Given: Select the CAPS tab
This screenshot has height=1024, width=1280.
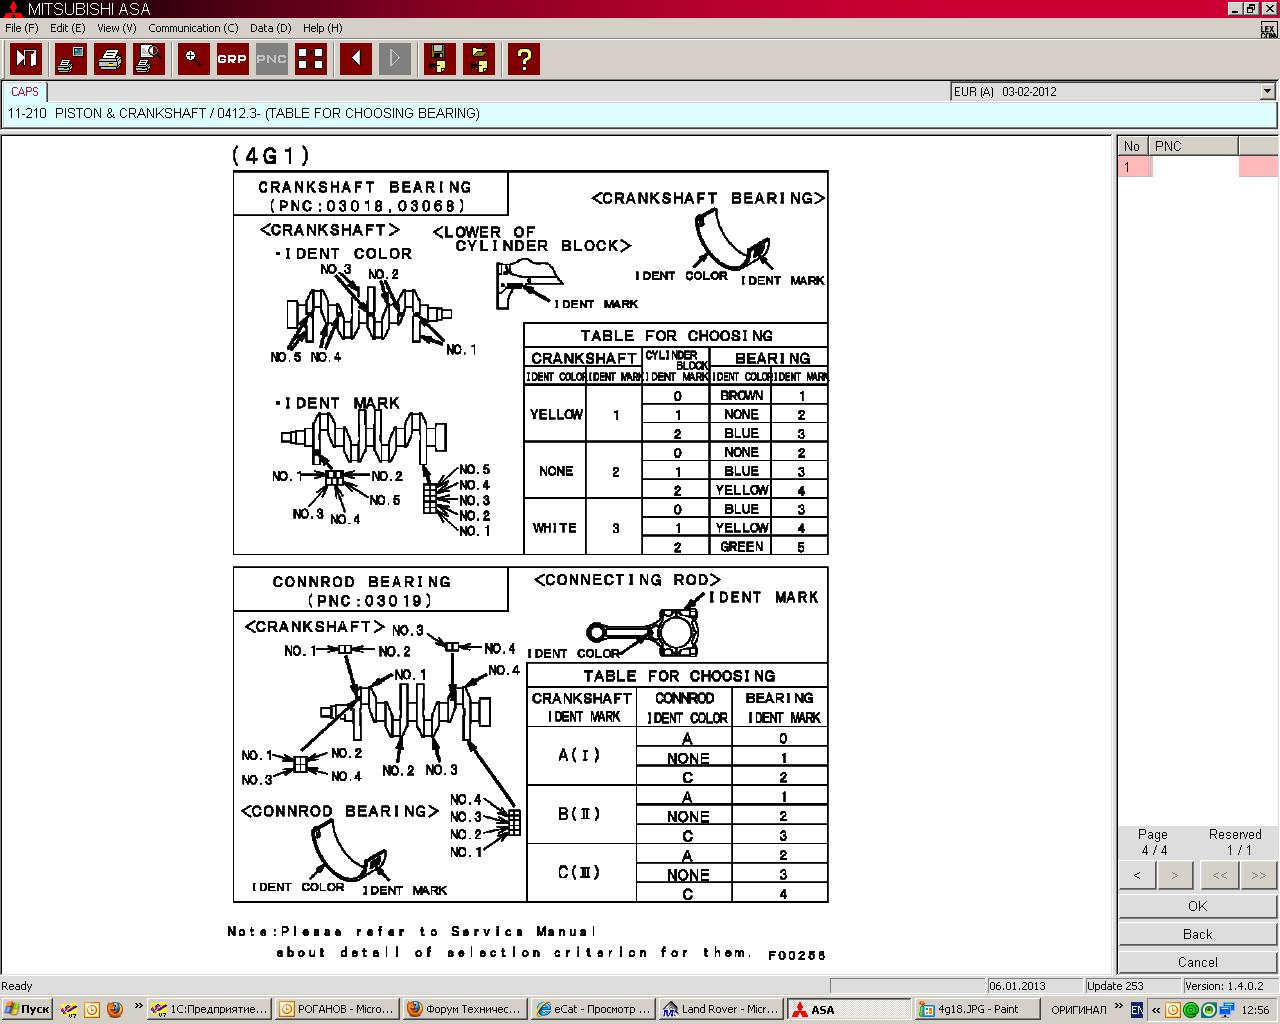Looking at the screenshot, I should (x=25, y=91).
